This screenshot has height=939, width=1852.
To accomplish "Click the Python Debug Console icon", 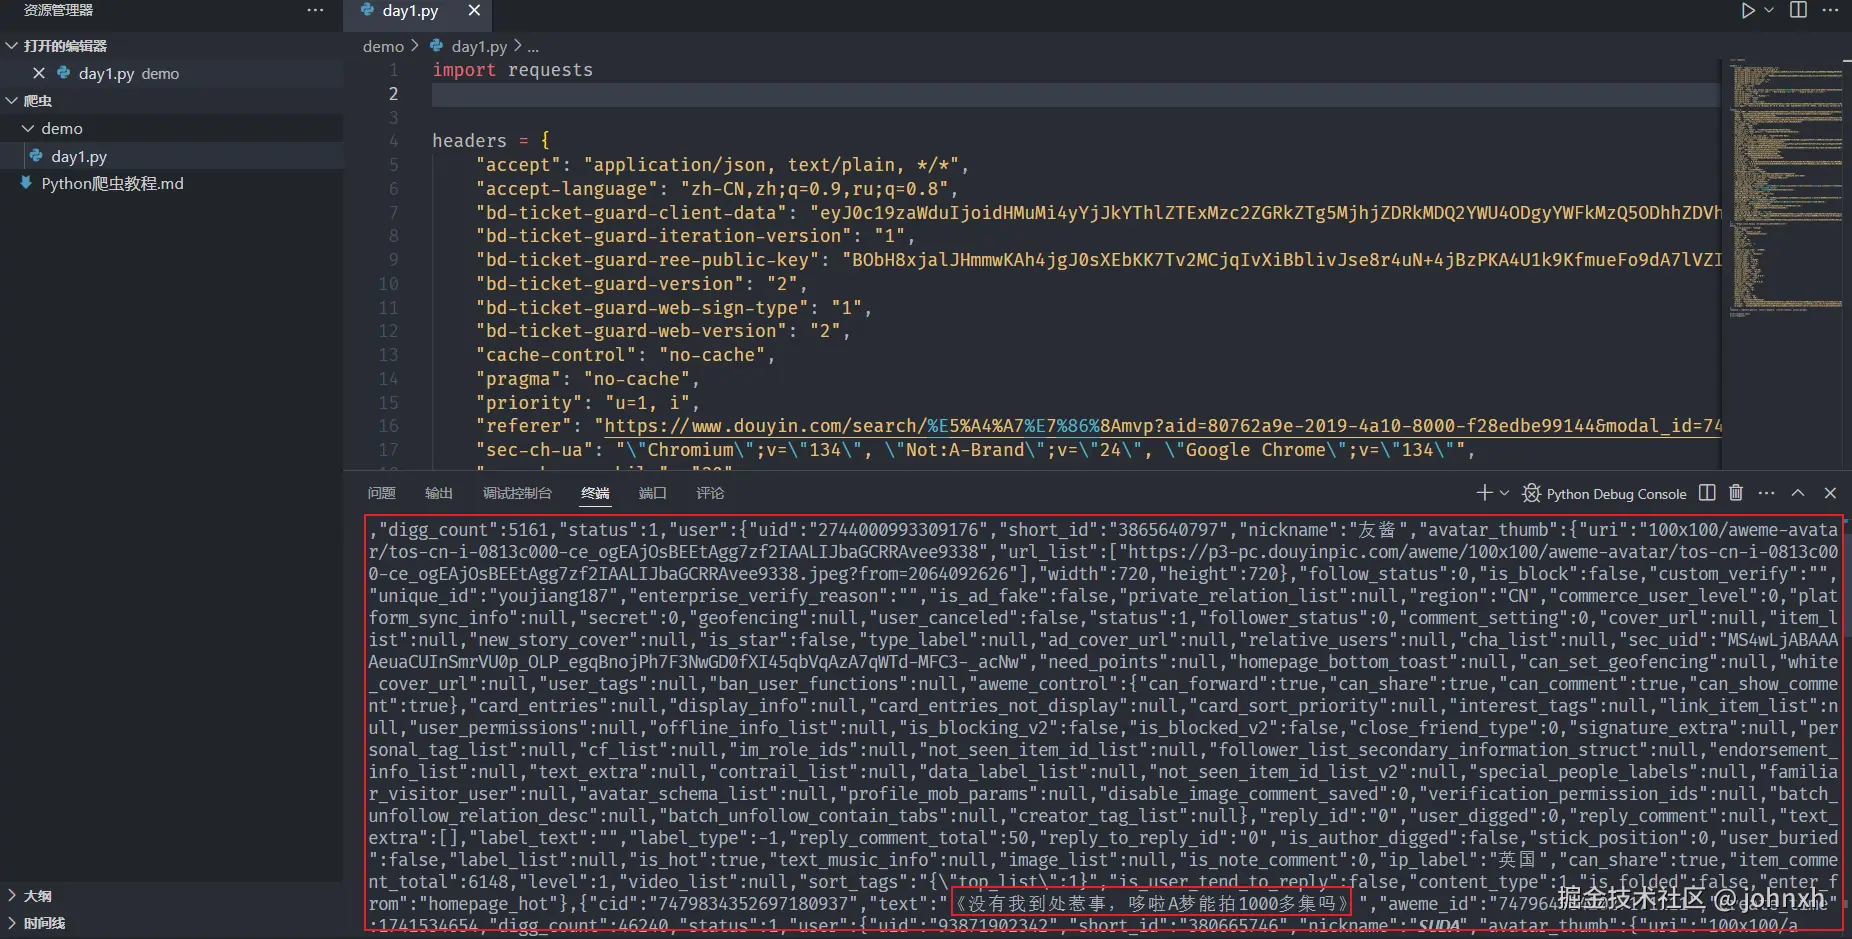I will [x=1531, y=493].
